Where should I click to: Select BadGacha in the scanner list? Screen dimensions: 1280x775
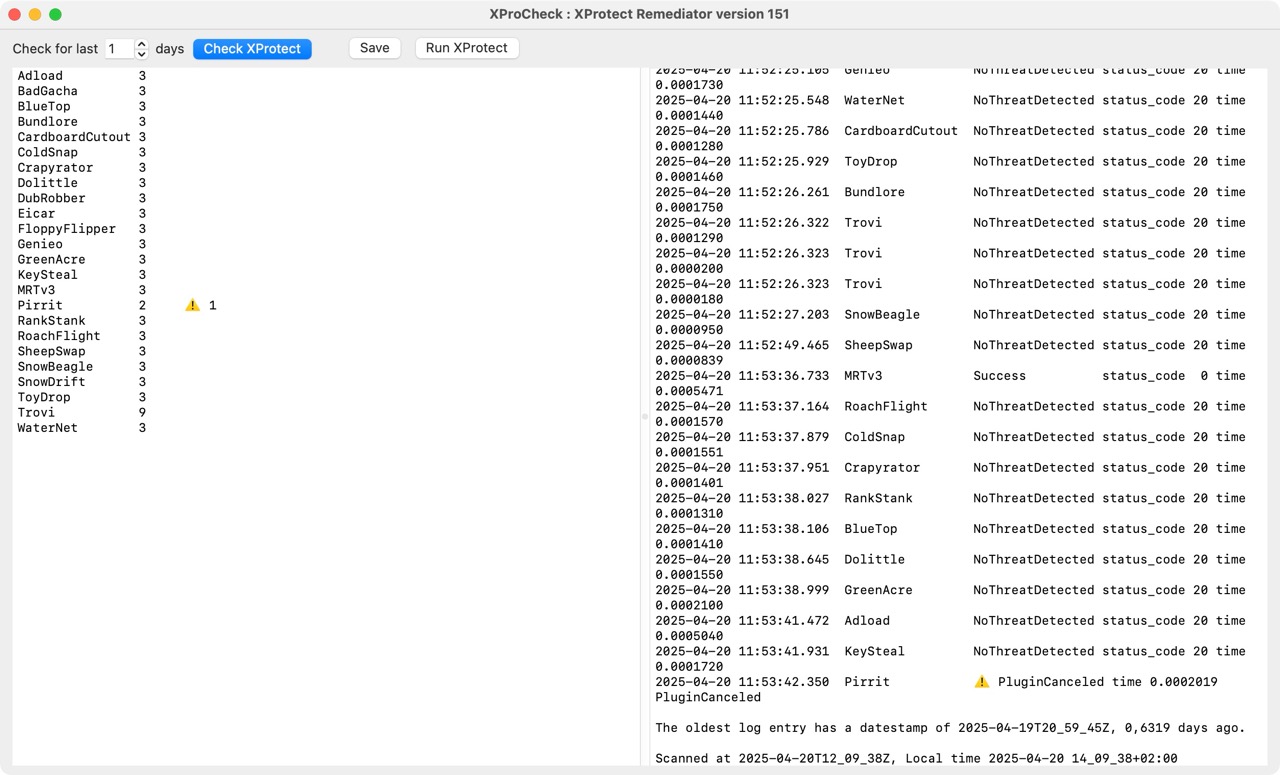47,91
